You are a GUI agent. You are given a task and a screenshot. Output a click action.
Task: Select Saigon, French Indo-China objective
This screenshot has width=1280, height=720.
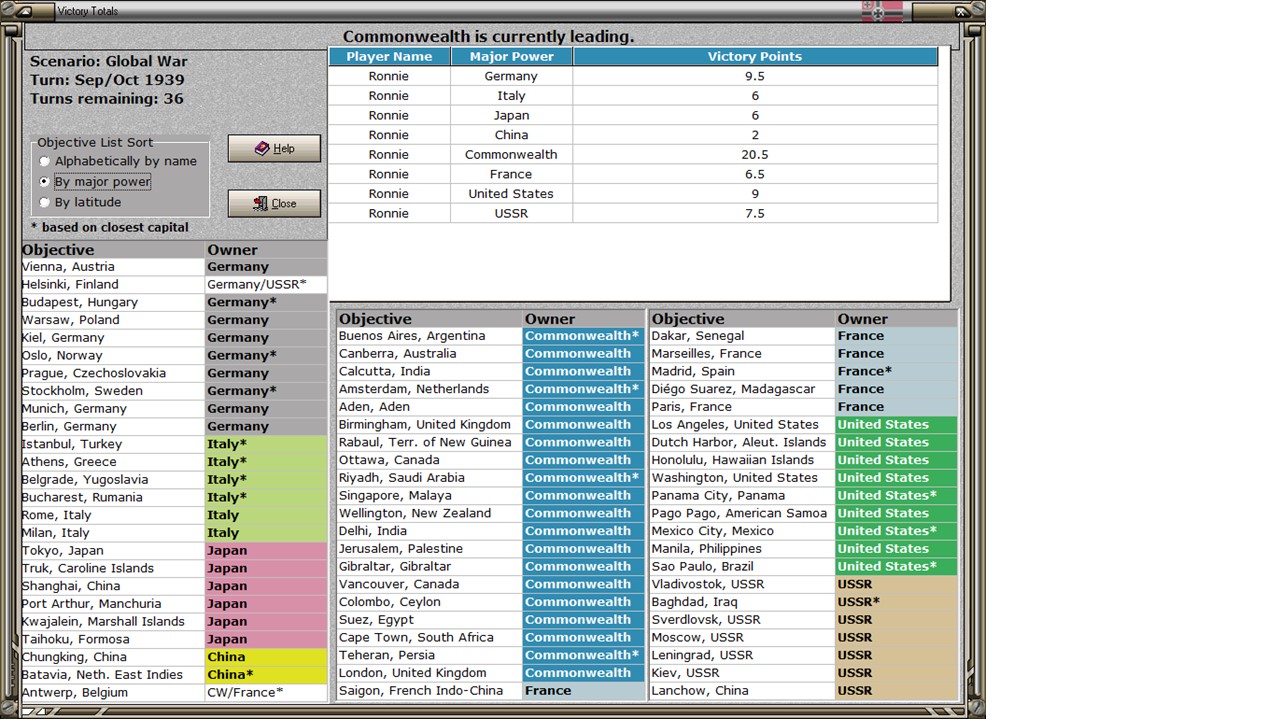[429, 691]
